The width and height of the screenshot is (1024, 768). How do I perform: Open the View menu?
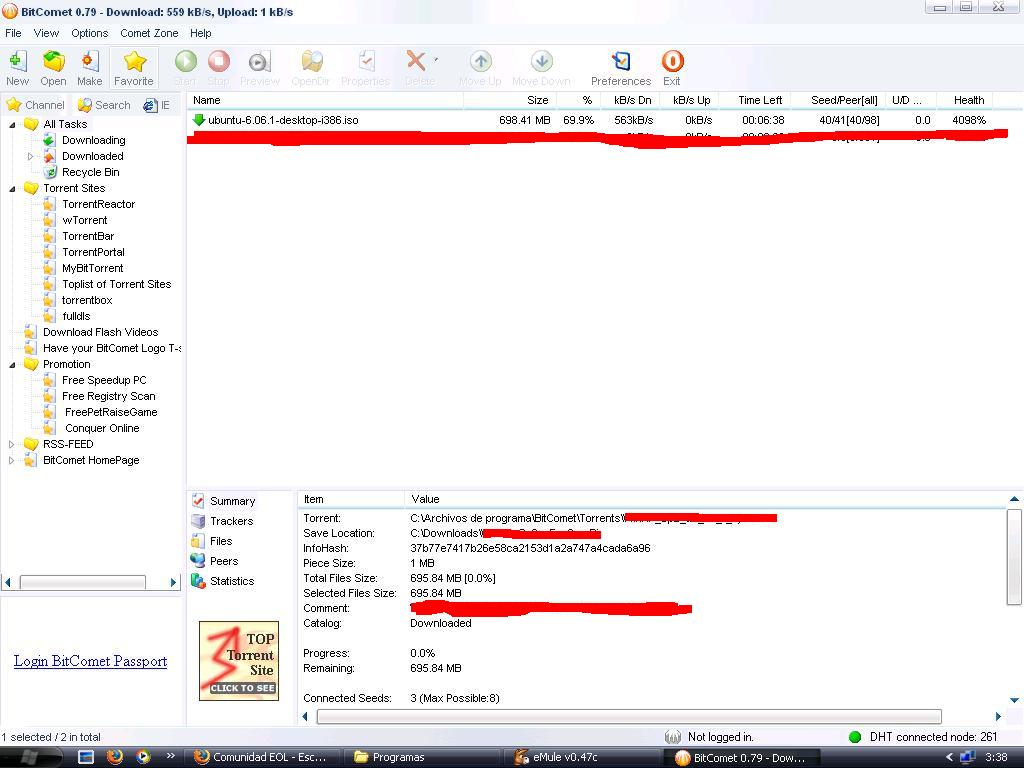(46, 33)
